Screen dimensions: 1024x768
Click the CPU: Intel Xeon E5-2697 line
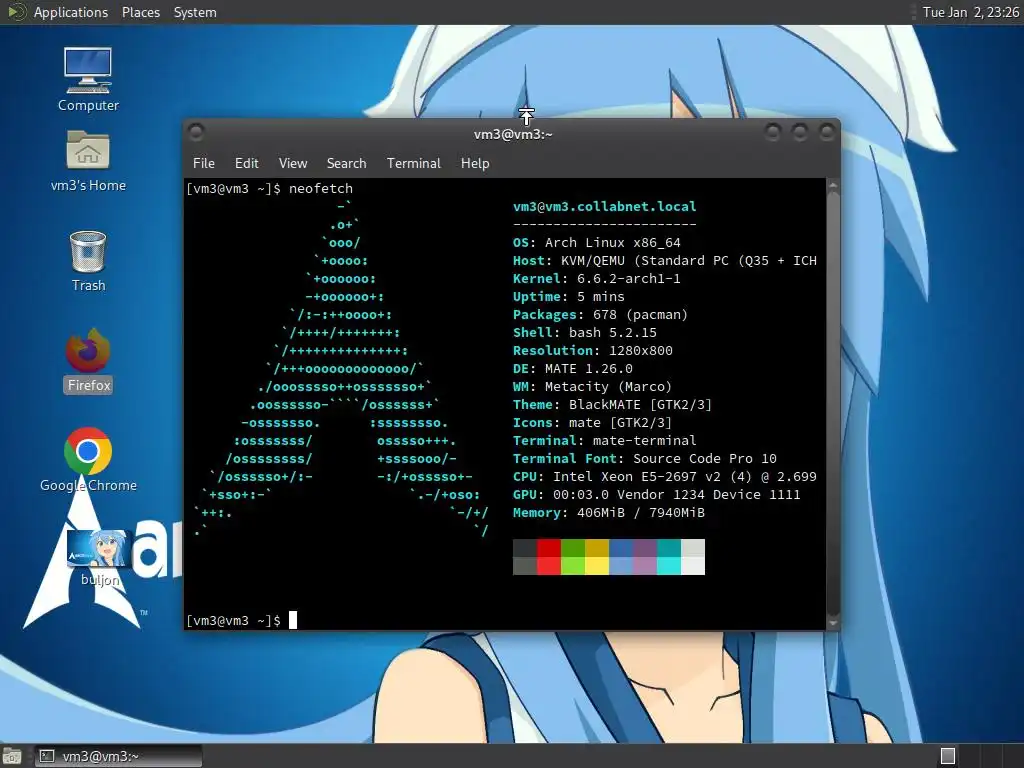(x=665, y=477)
